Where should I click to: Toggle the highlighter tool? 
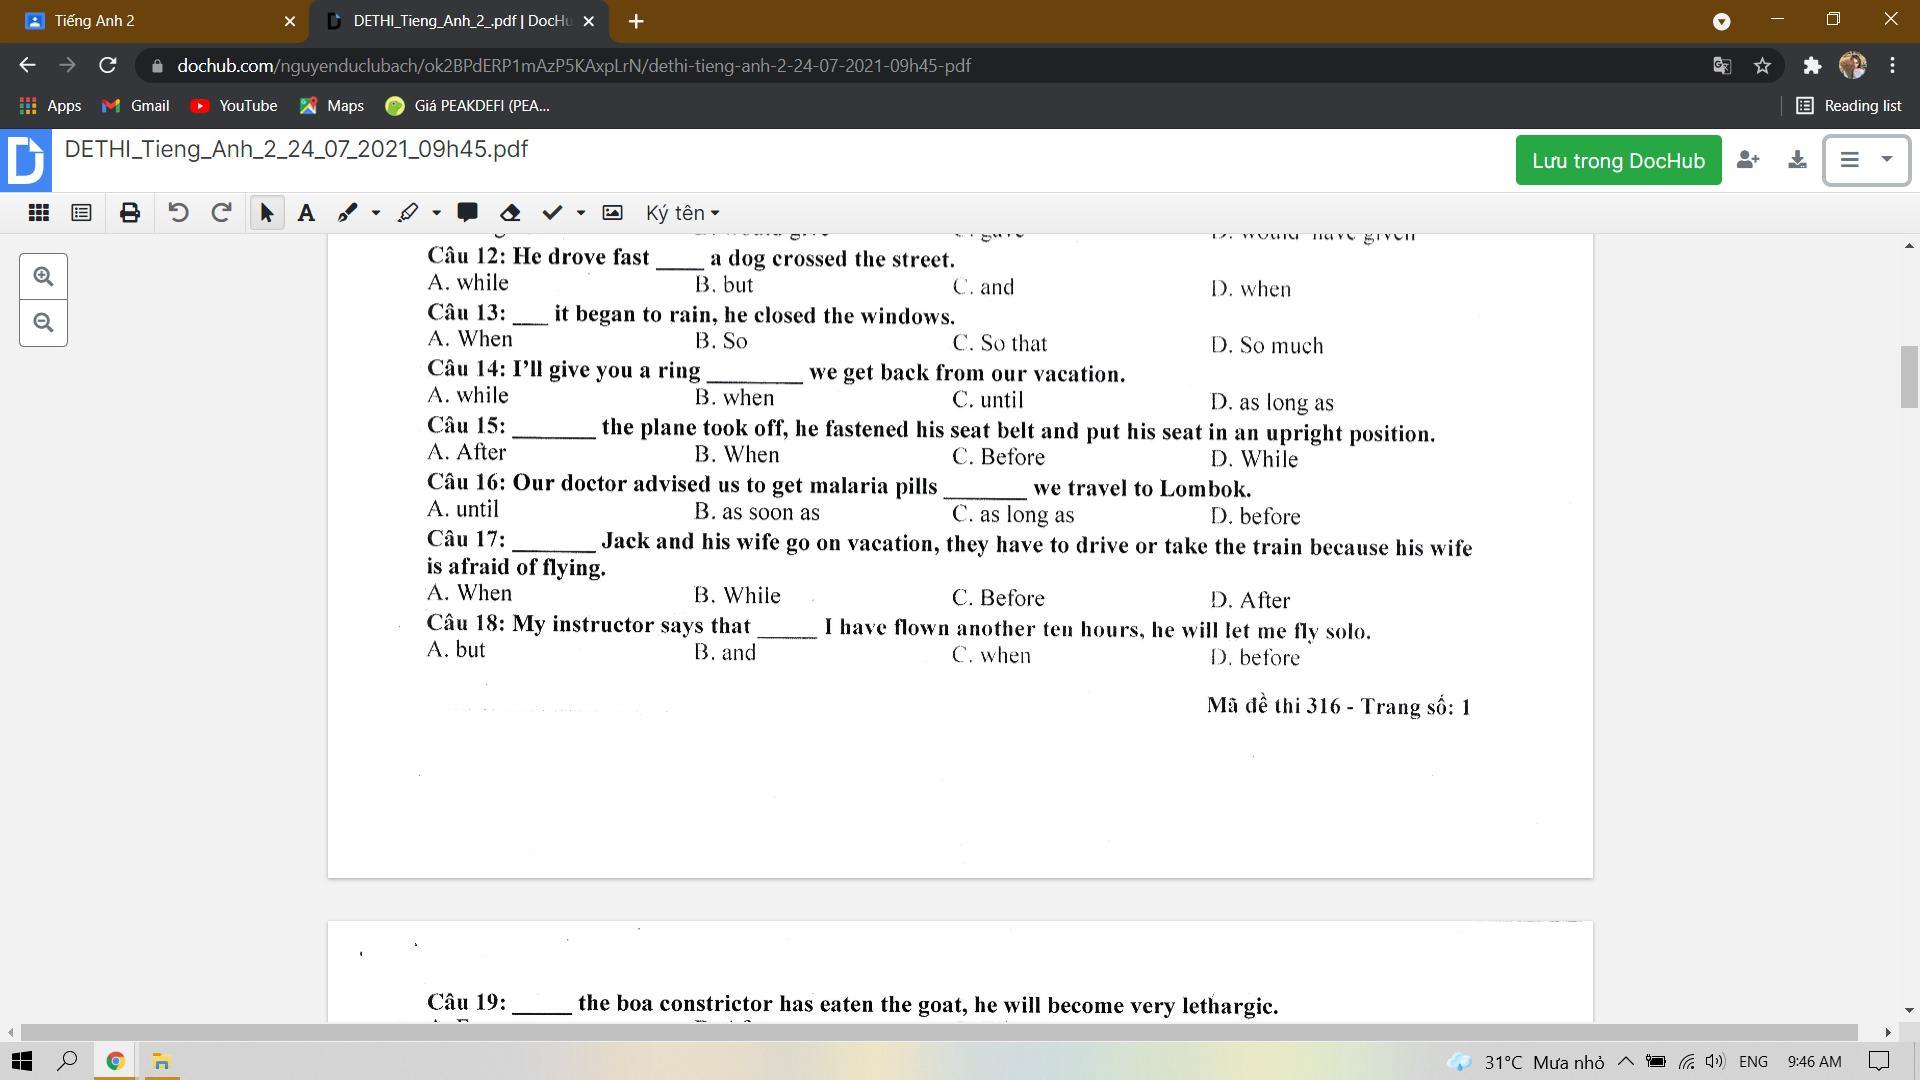(408, 213)
